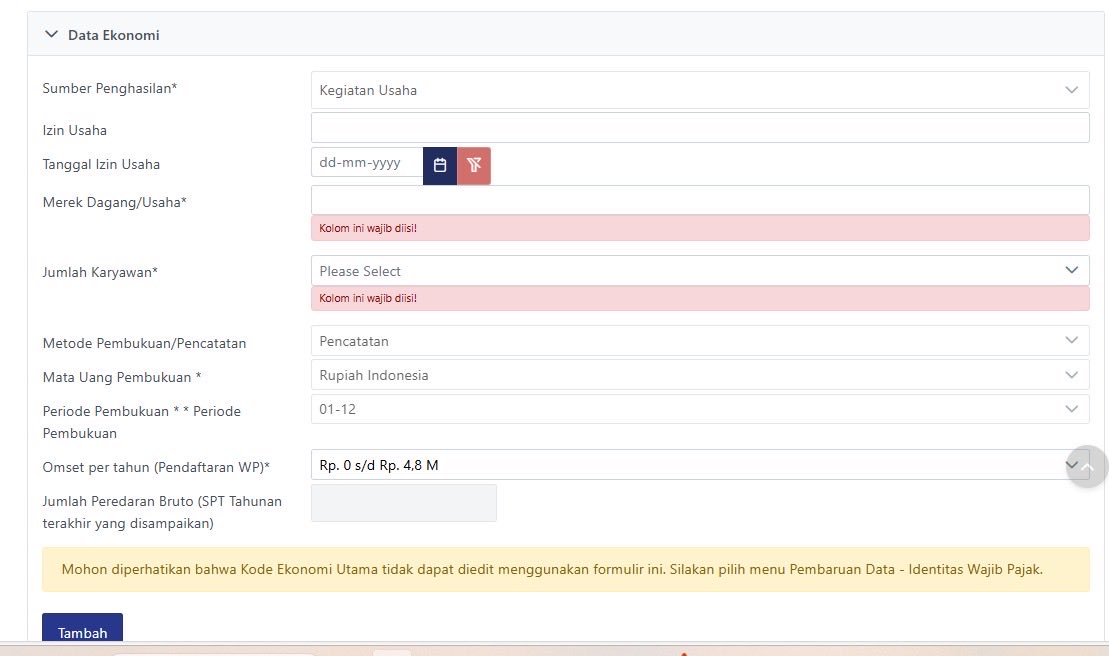Click the error message under Jumlah Karyawan

699,298
